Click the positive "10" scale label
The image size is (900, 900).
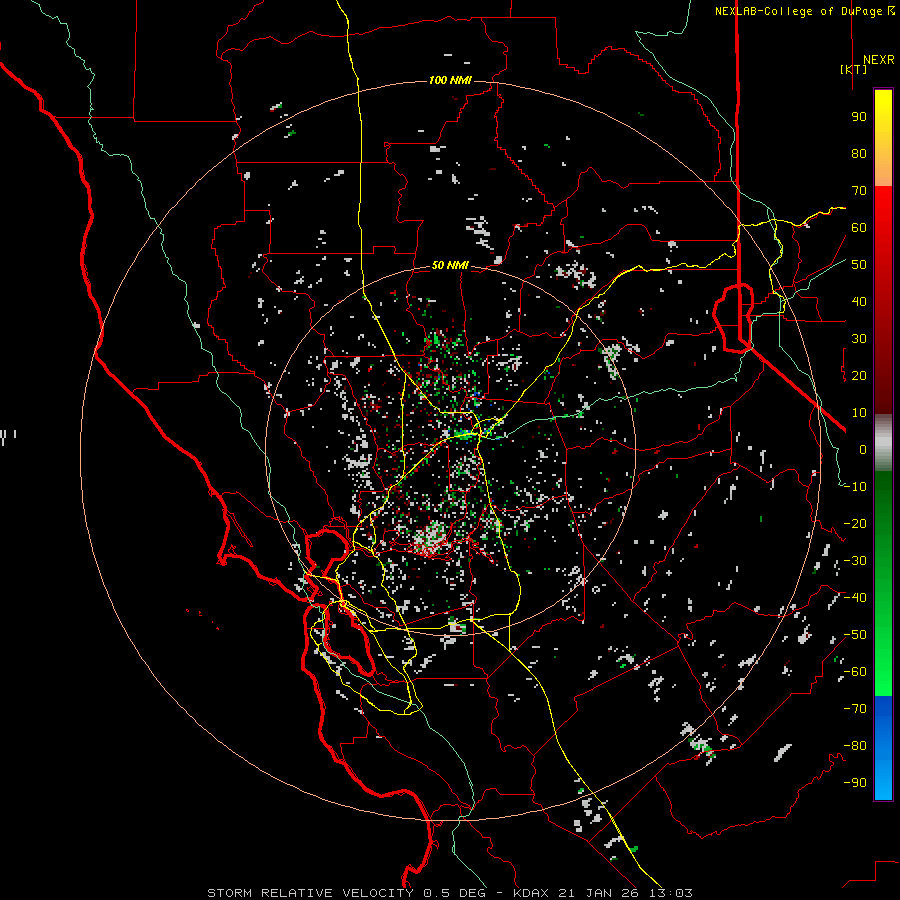(859, 413)
